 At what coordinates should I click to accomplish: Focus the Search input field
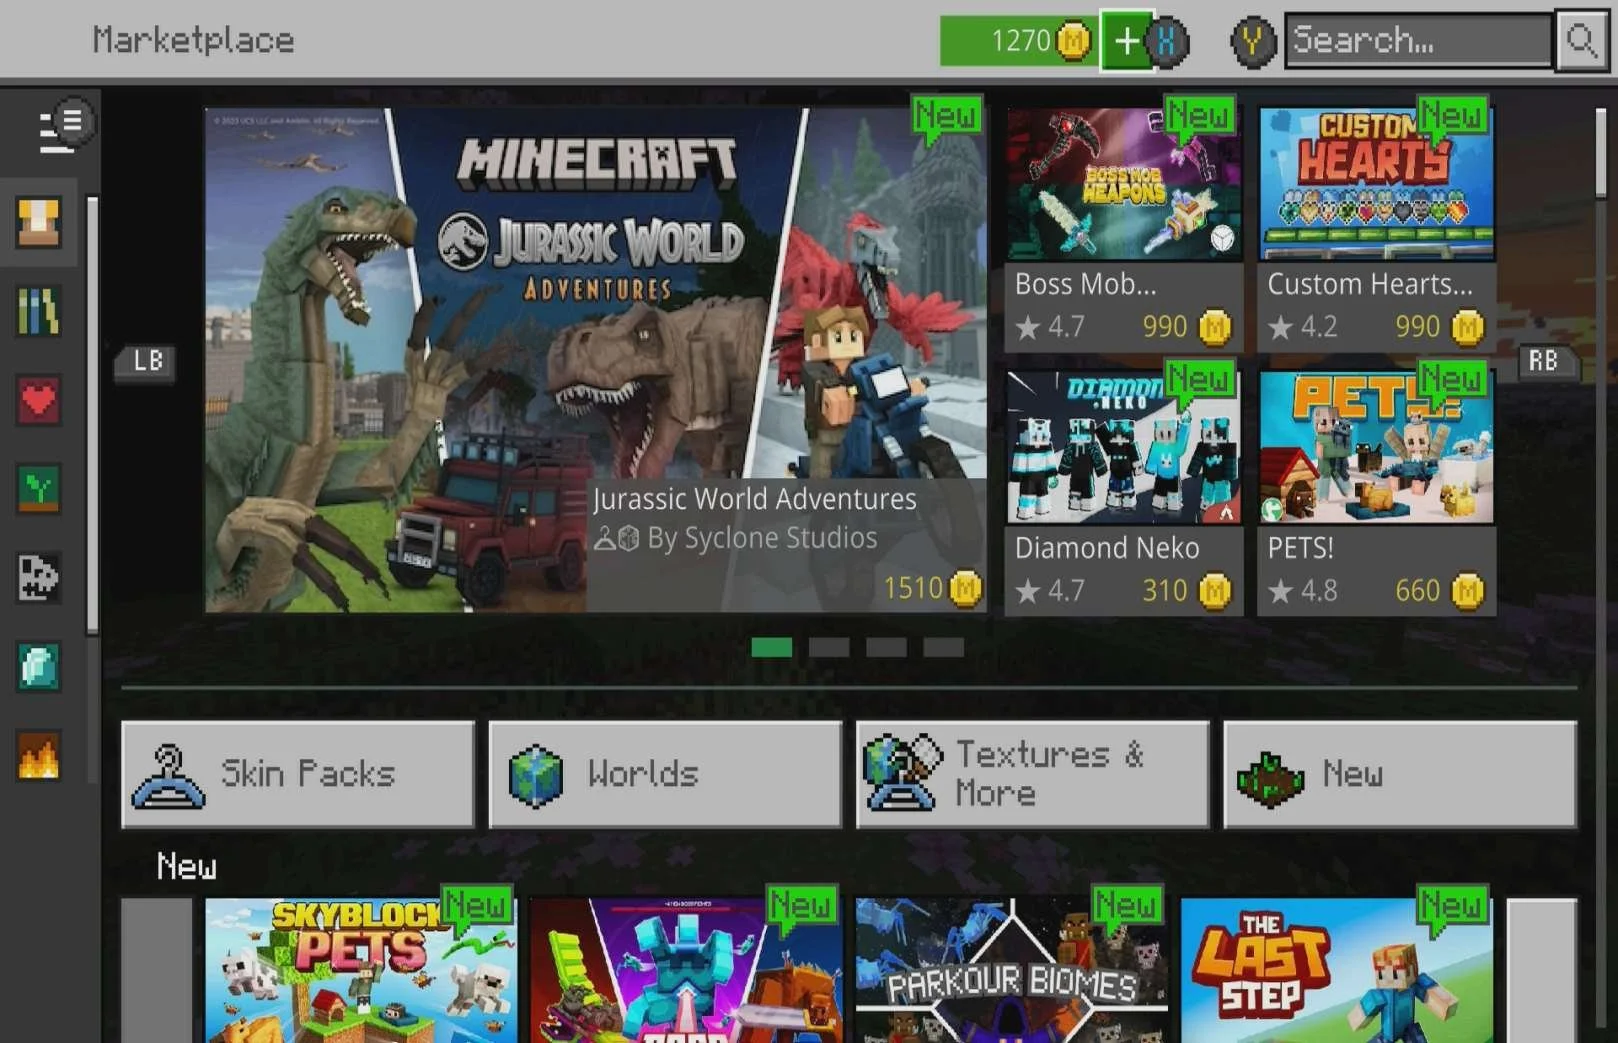(1419, 41)
